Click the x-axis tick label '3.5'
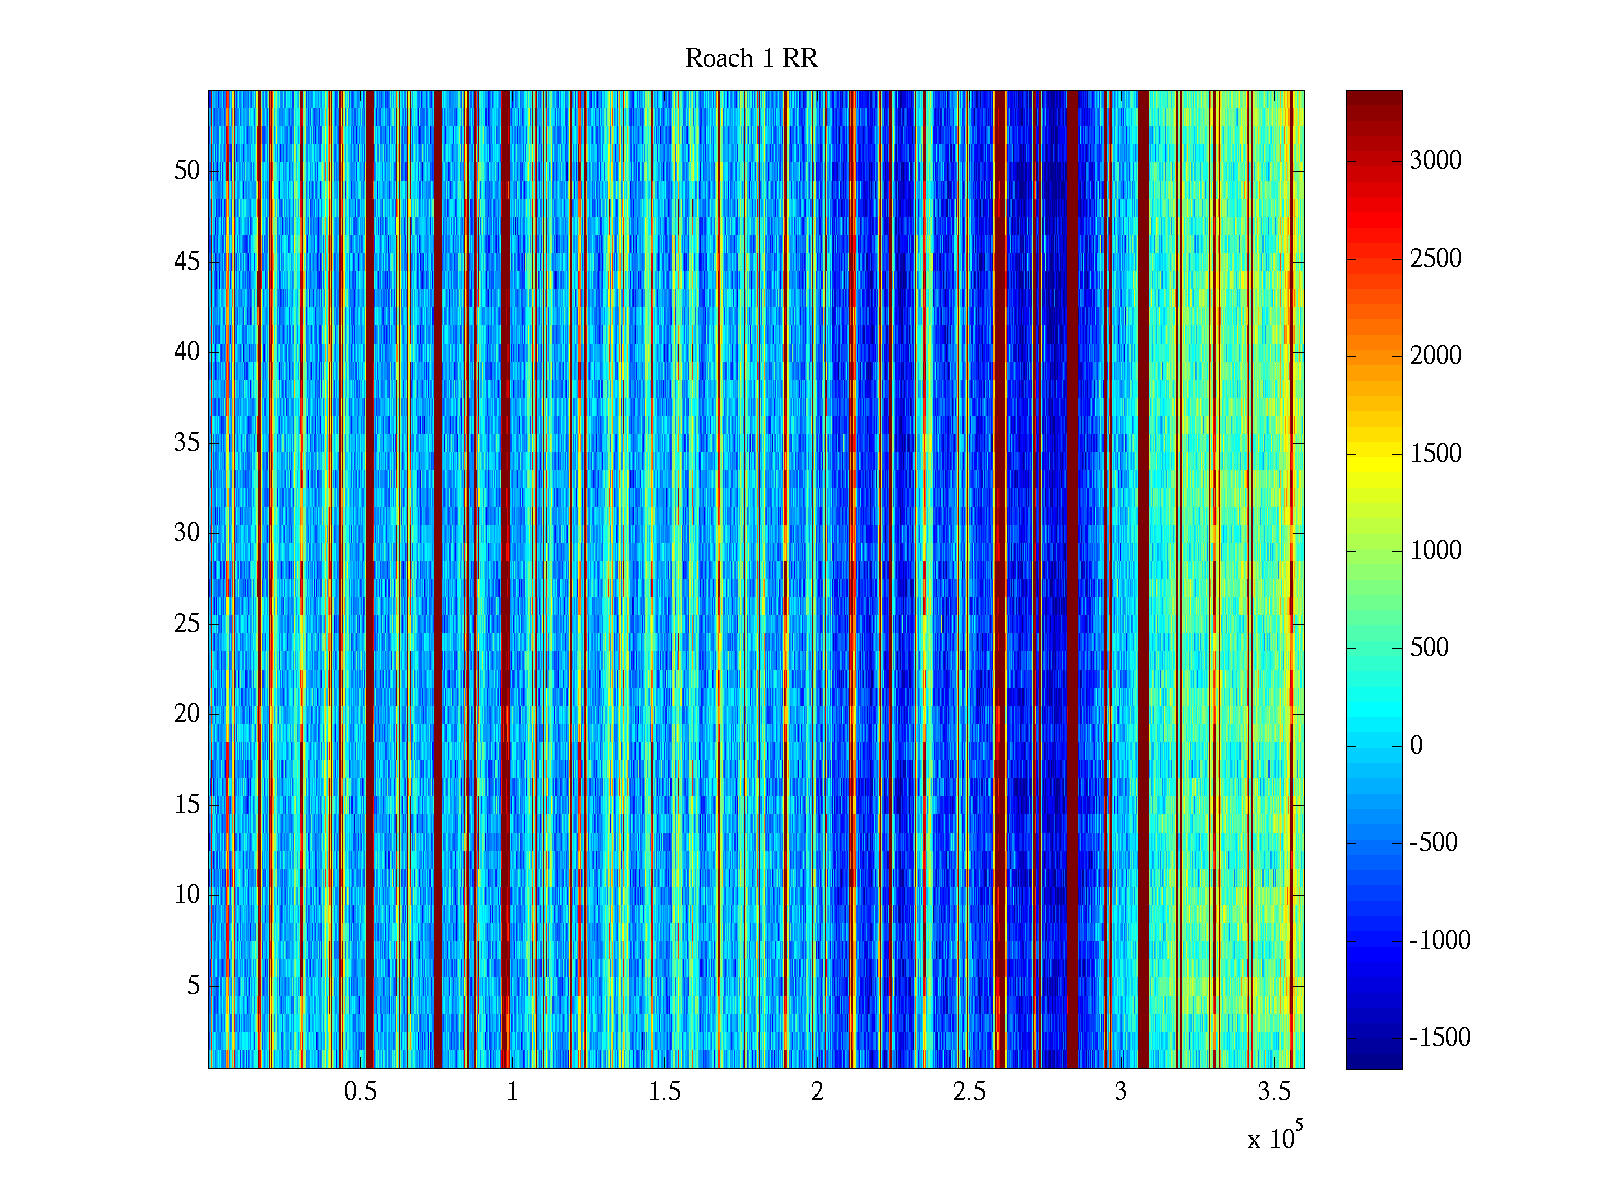1600x1200 pixels. point(1273,1092)
